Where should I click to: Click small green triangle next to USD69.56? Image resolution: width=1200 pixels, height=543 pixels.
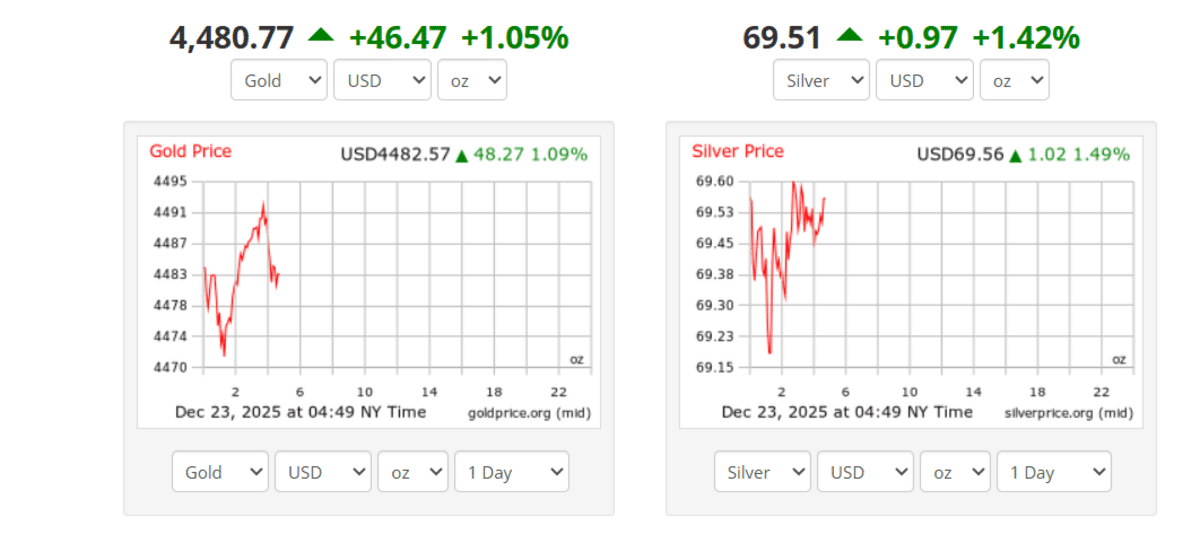point(1016,156)
